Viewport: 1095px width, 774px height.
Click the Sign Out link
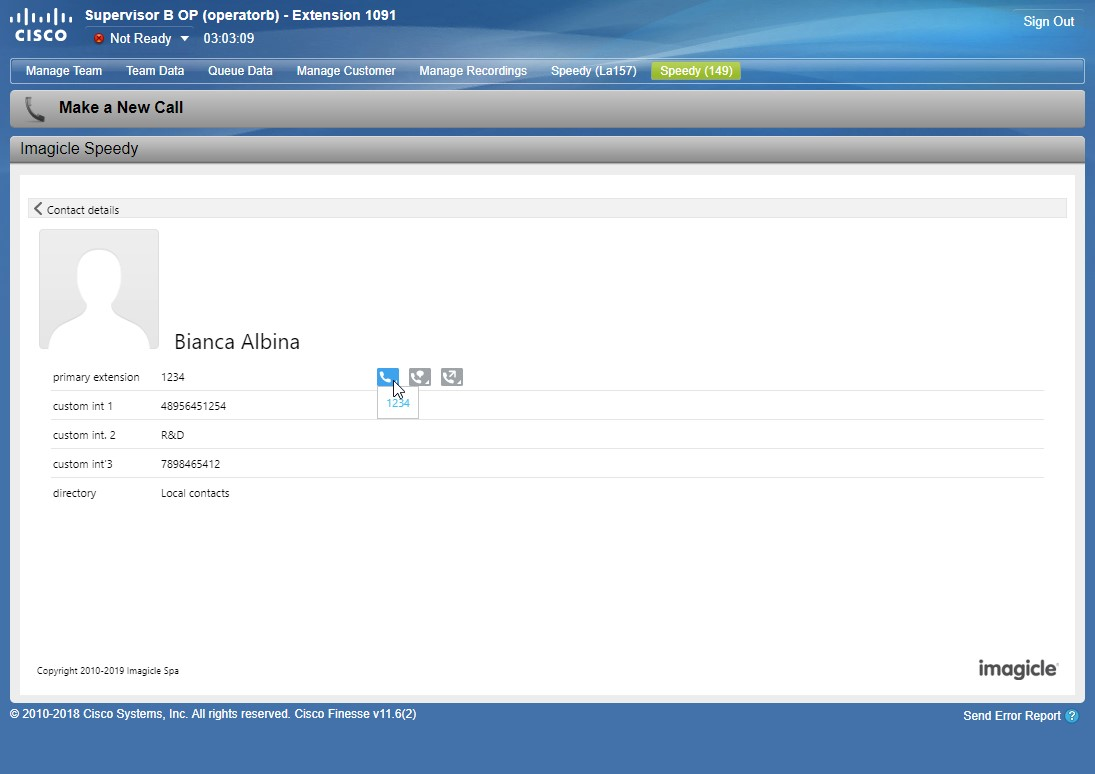pos(1048,21)
